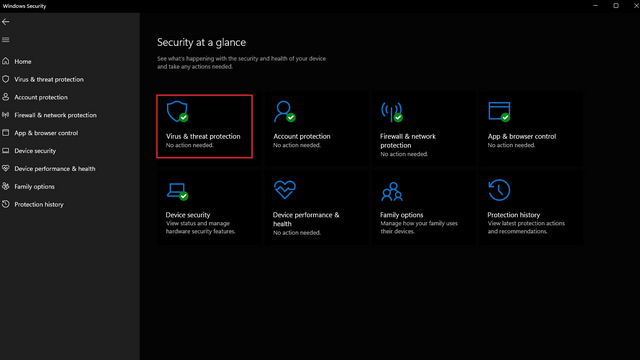The image size is (640, 360).
Task: Open the Device performance & health tile title
Action: 306,219
